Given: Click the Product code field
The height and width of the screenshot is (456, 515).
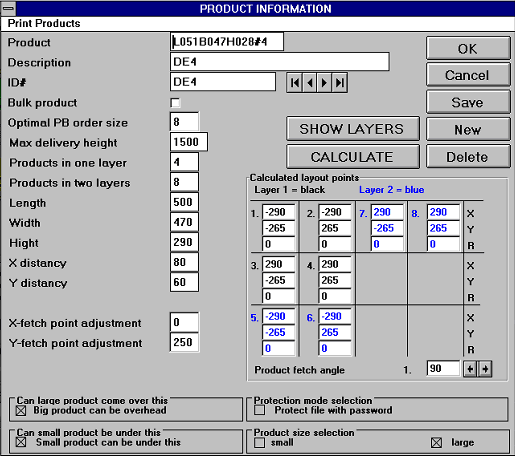Looking at the screenshot, I should [x=227, y=42].
